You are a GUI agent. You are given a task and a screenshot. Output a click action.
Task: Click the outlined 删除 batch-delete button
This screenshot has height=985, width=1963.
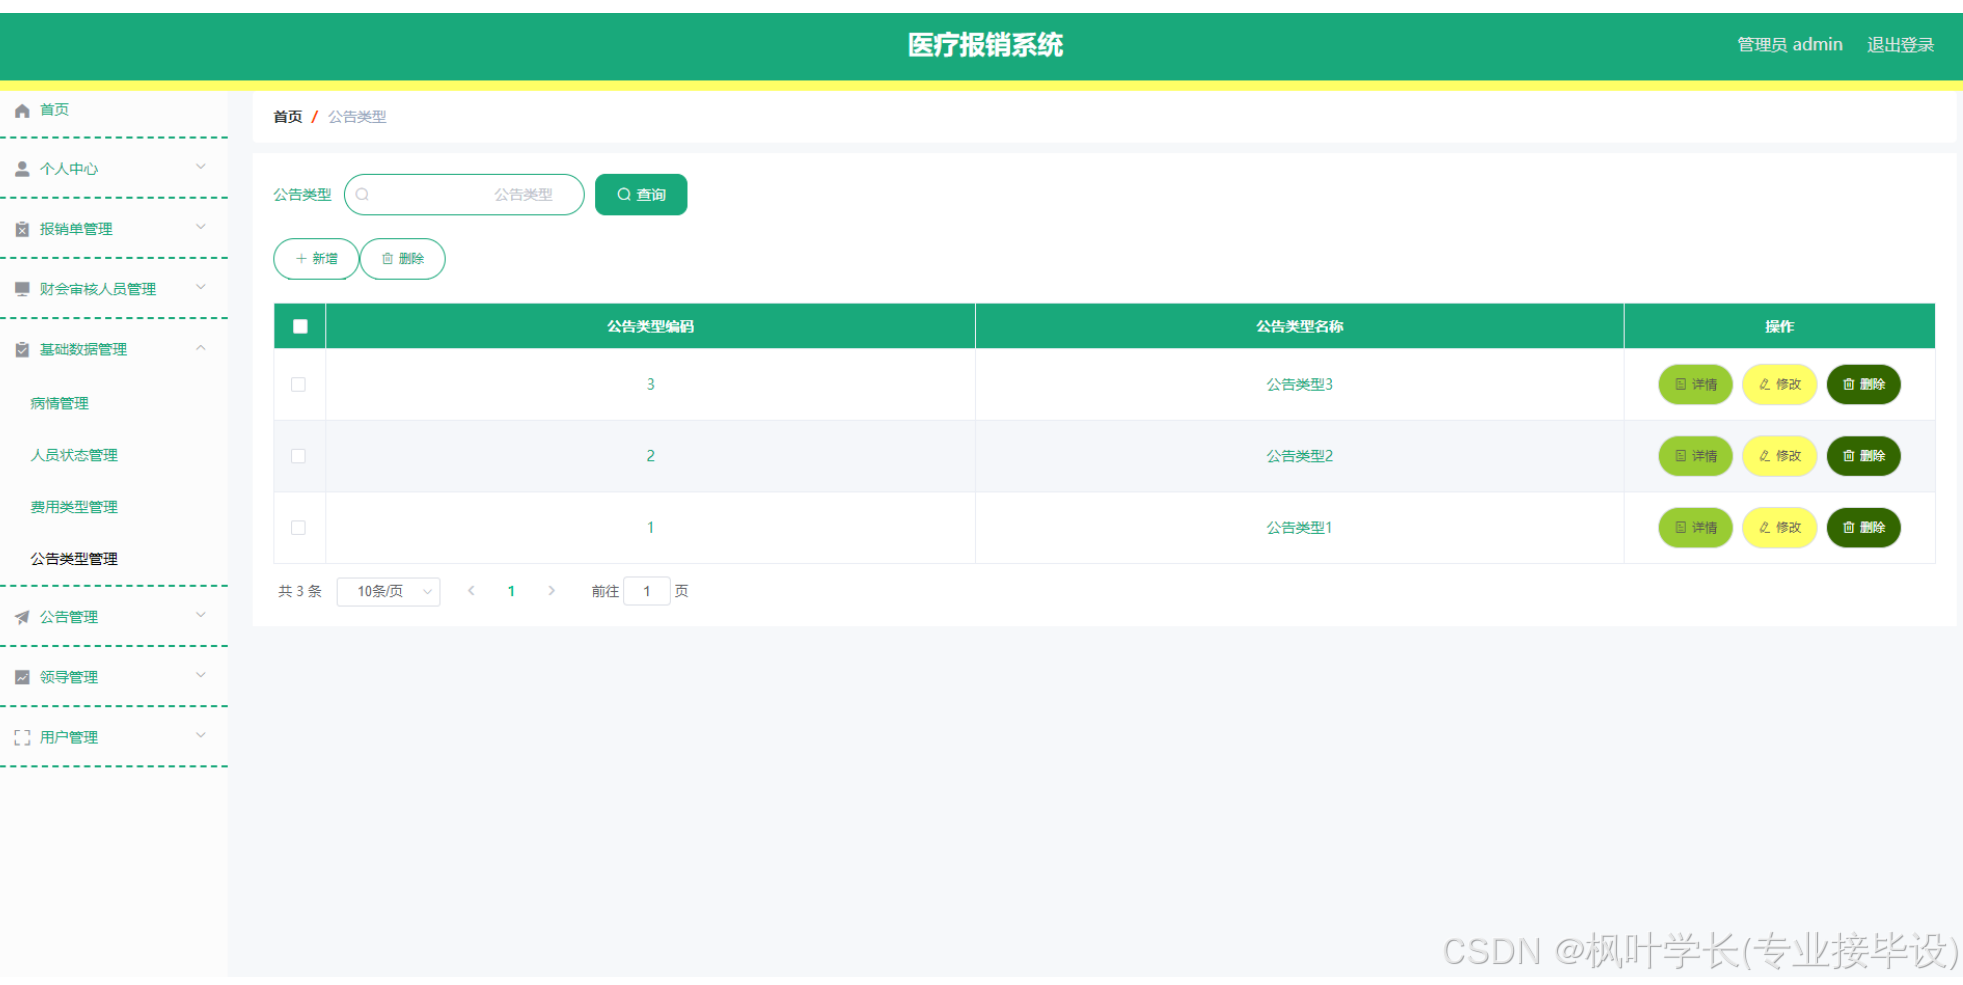tap(402, 259)
